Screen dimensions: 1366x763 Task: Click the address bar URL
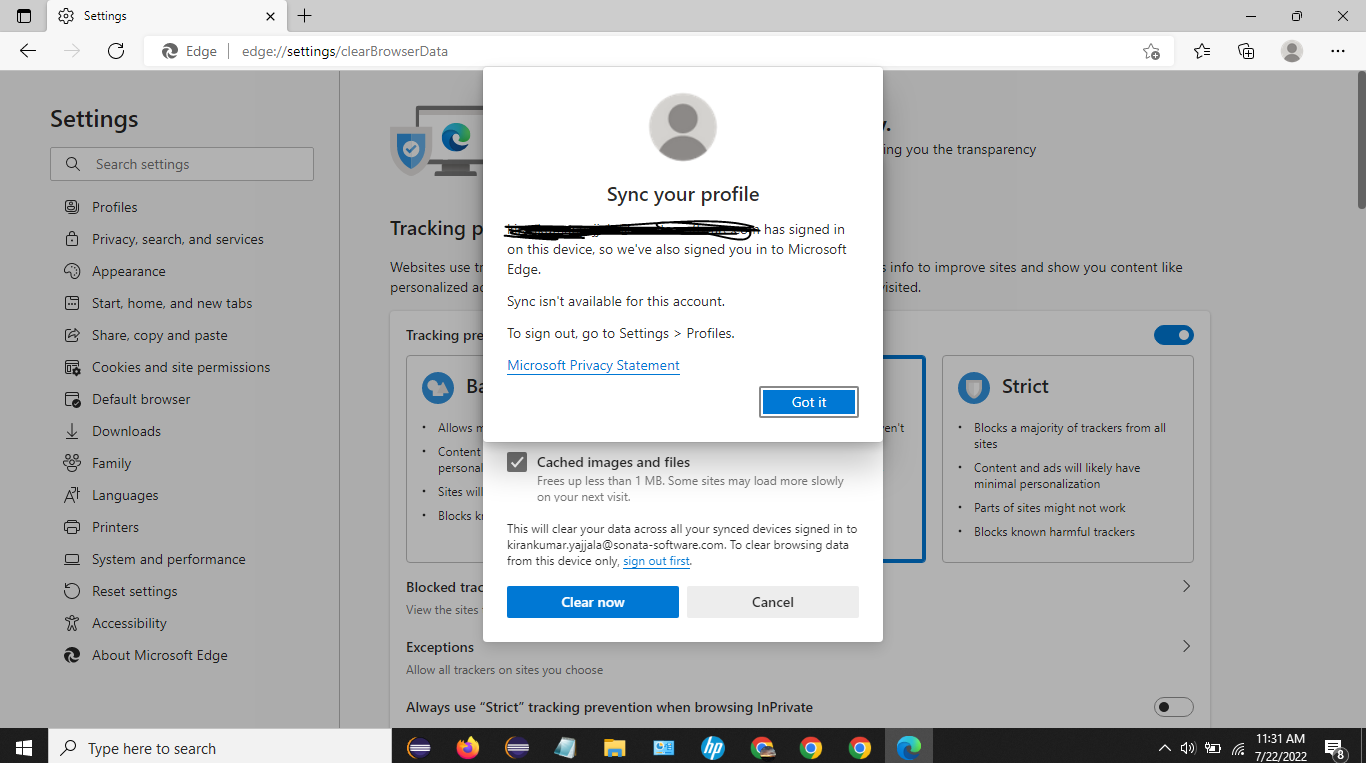(x=345, y=51)
